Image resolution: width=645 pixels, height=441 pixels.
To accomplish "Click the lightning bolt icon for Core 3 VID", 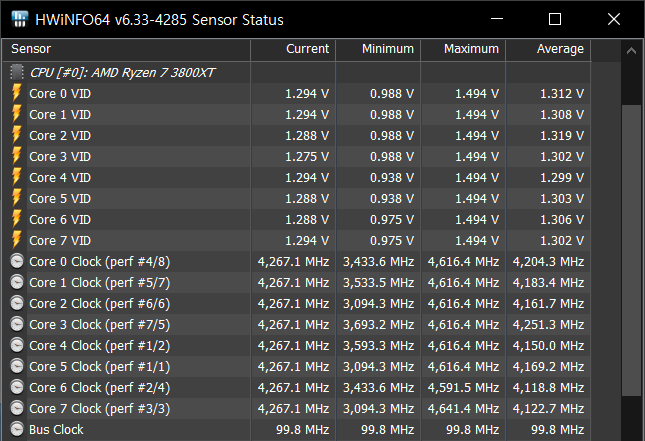I will pos(17,156).
